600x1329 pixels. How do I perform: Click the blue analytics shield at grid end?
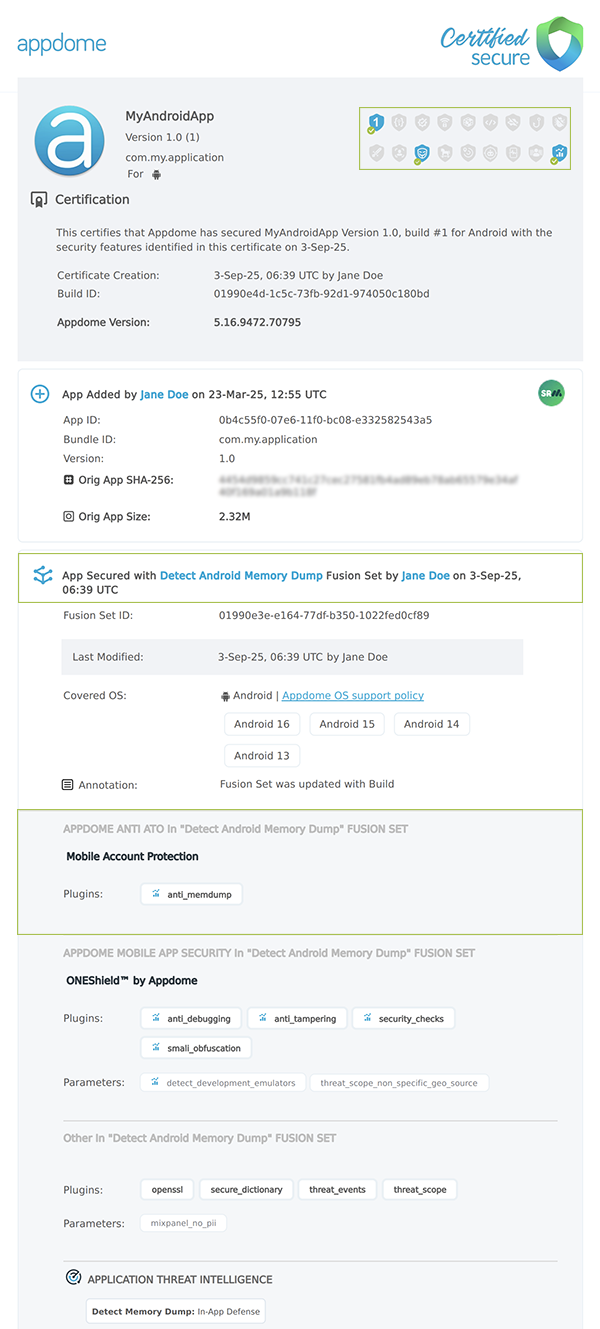coord(558,151)
